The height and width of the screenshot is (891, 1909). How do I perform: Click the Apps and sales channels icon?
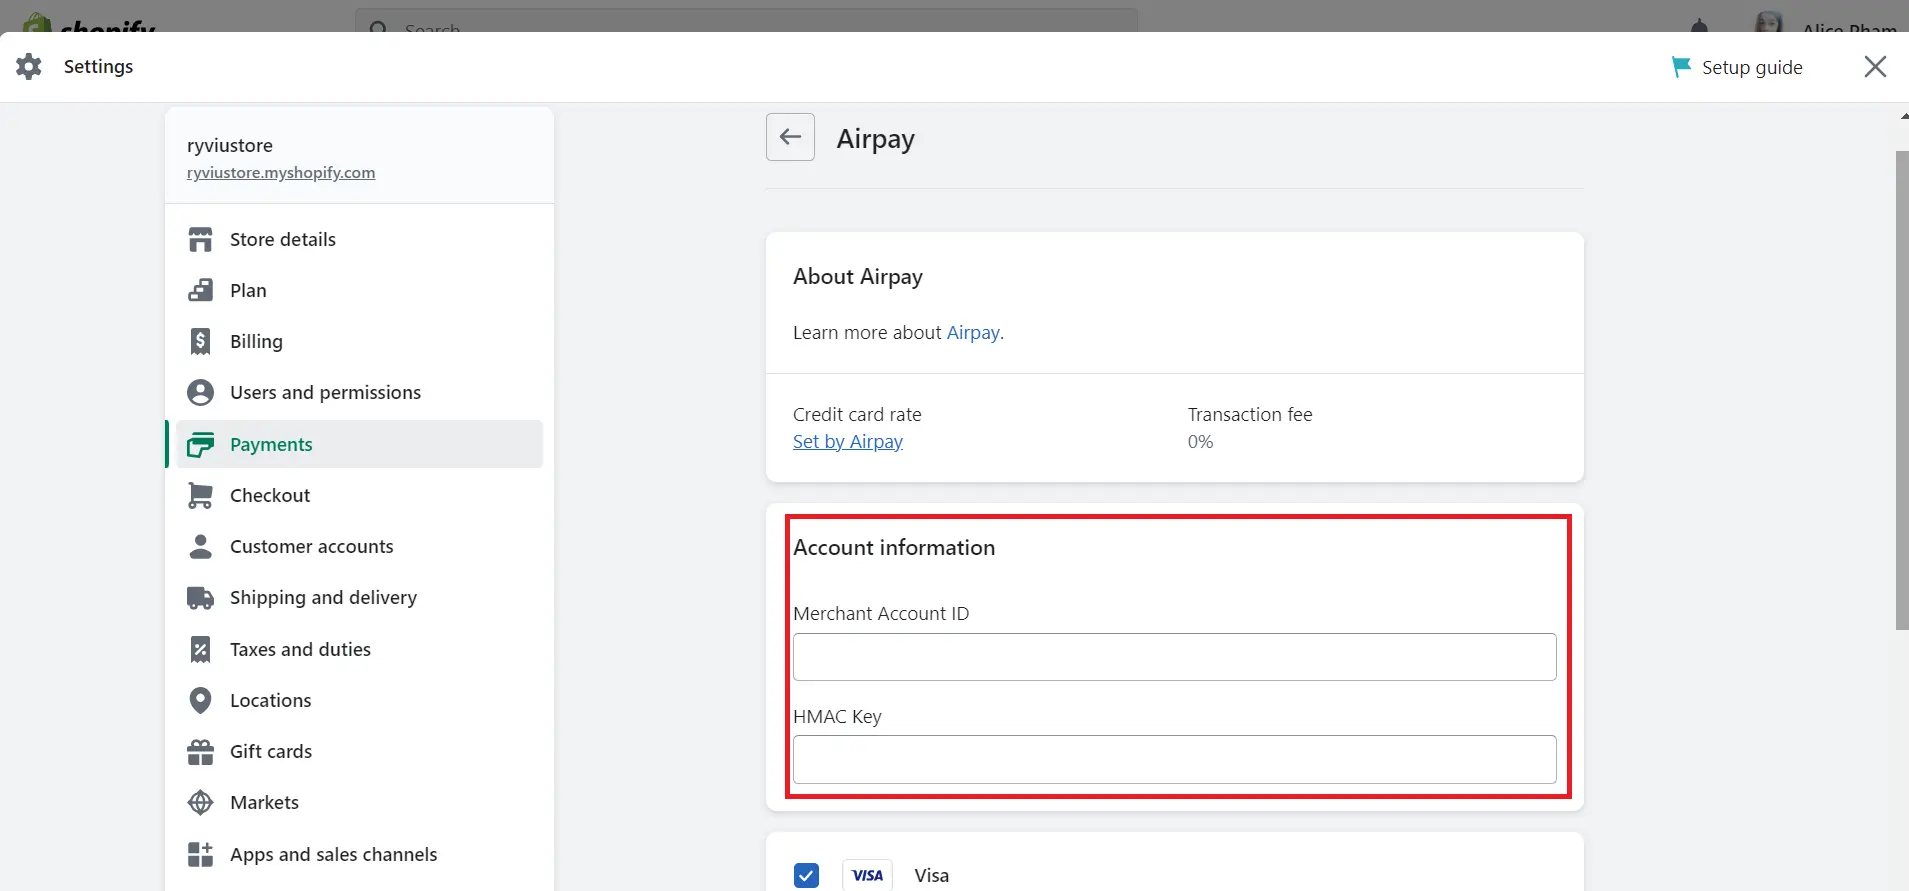pos(200,855)
